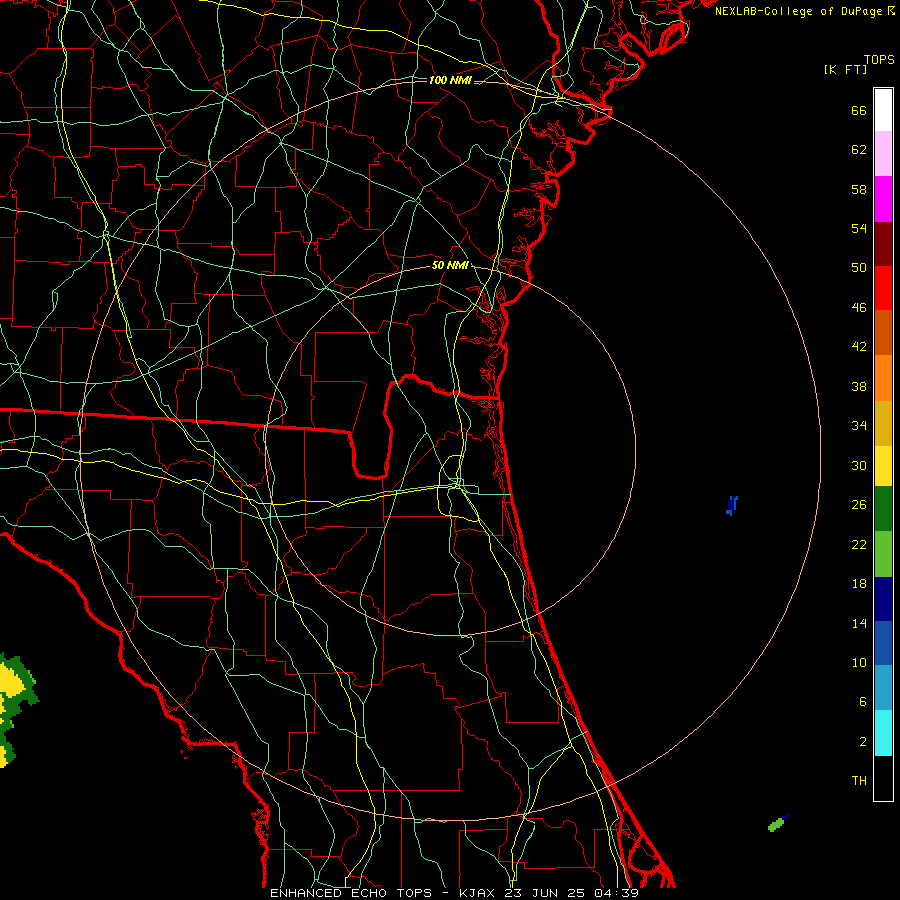The height and width of the screenshot is (900, 900).
Task: Click the '26' legend value
Action: point(859,505)
